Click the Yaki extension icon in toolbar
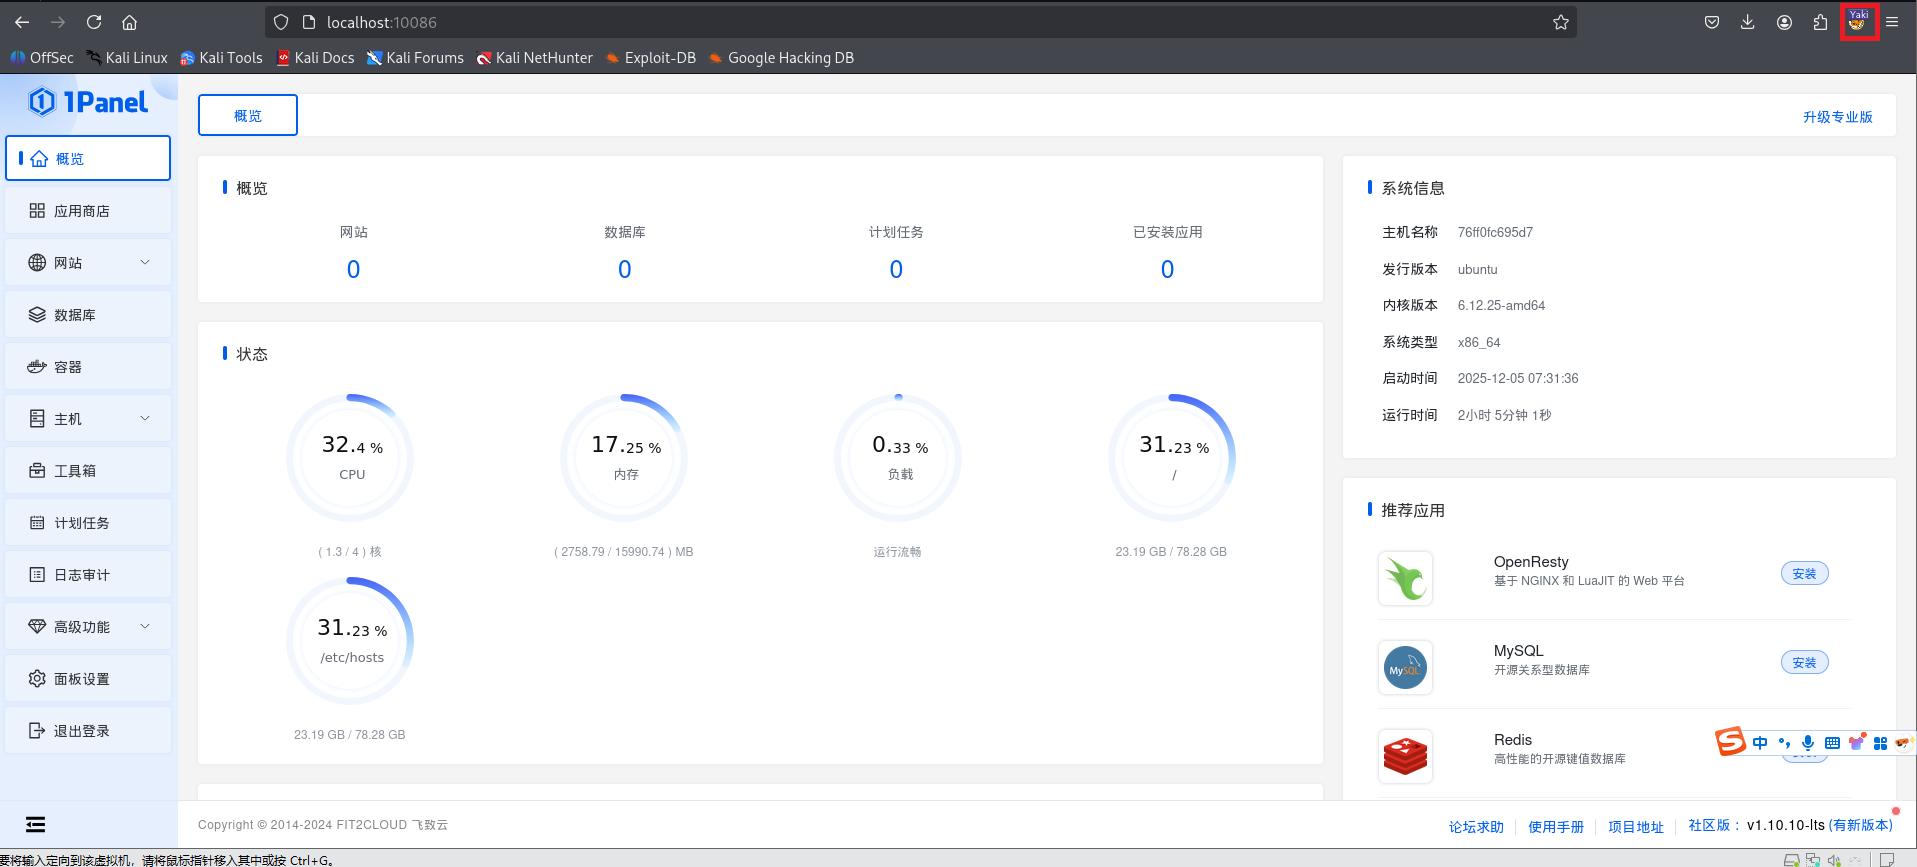This screenshot has height=867, width=1917. [1858, 22]
